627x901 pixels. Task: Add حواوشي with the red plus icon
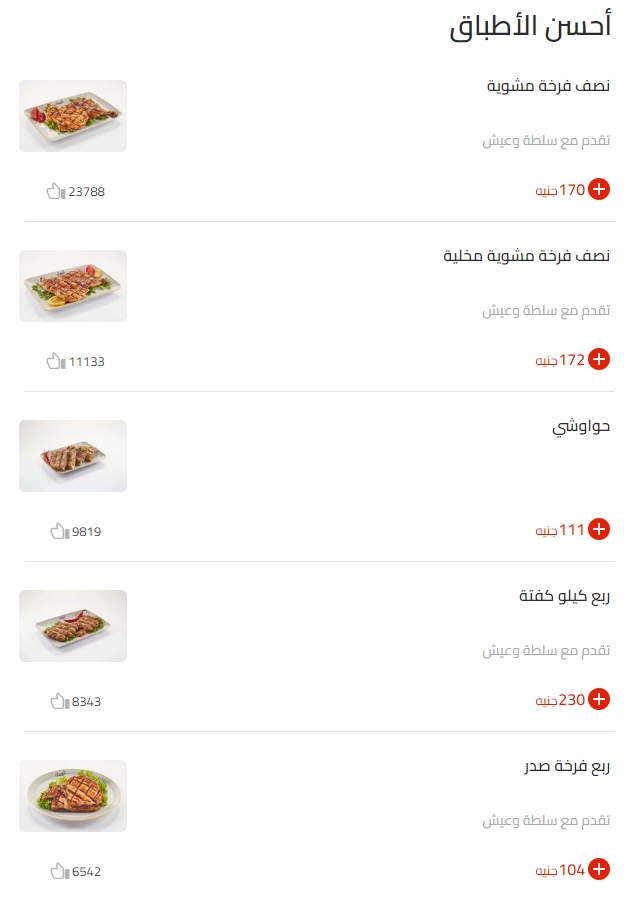(599, 529)
